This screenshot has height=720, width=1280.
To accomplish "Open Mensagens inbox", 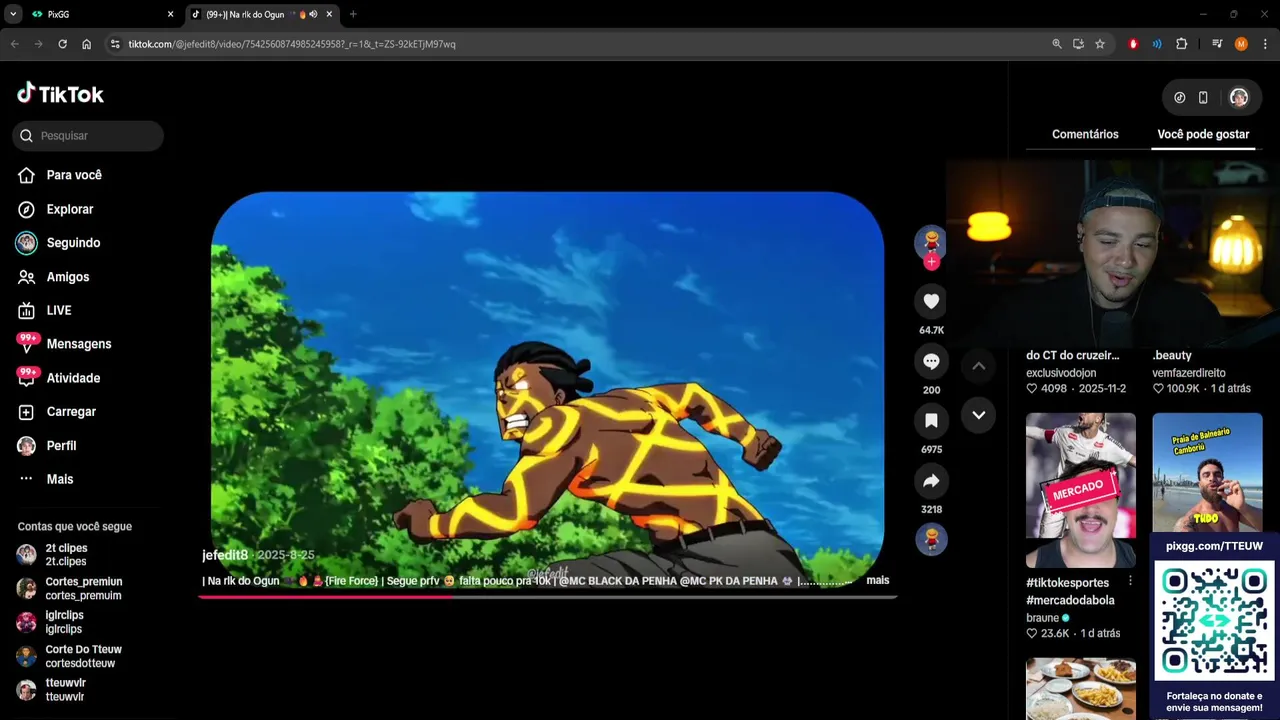I will click(78, 344).
